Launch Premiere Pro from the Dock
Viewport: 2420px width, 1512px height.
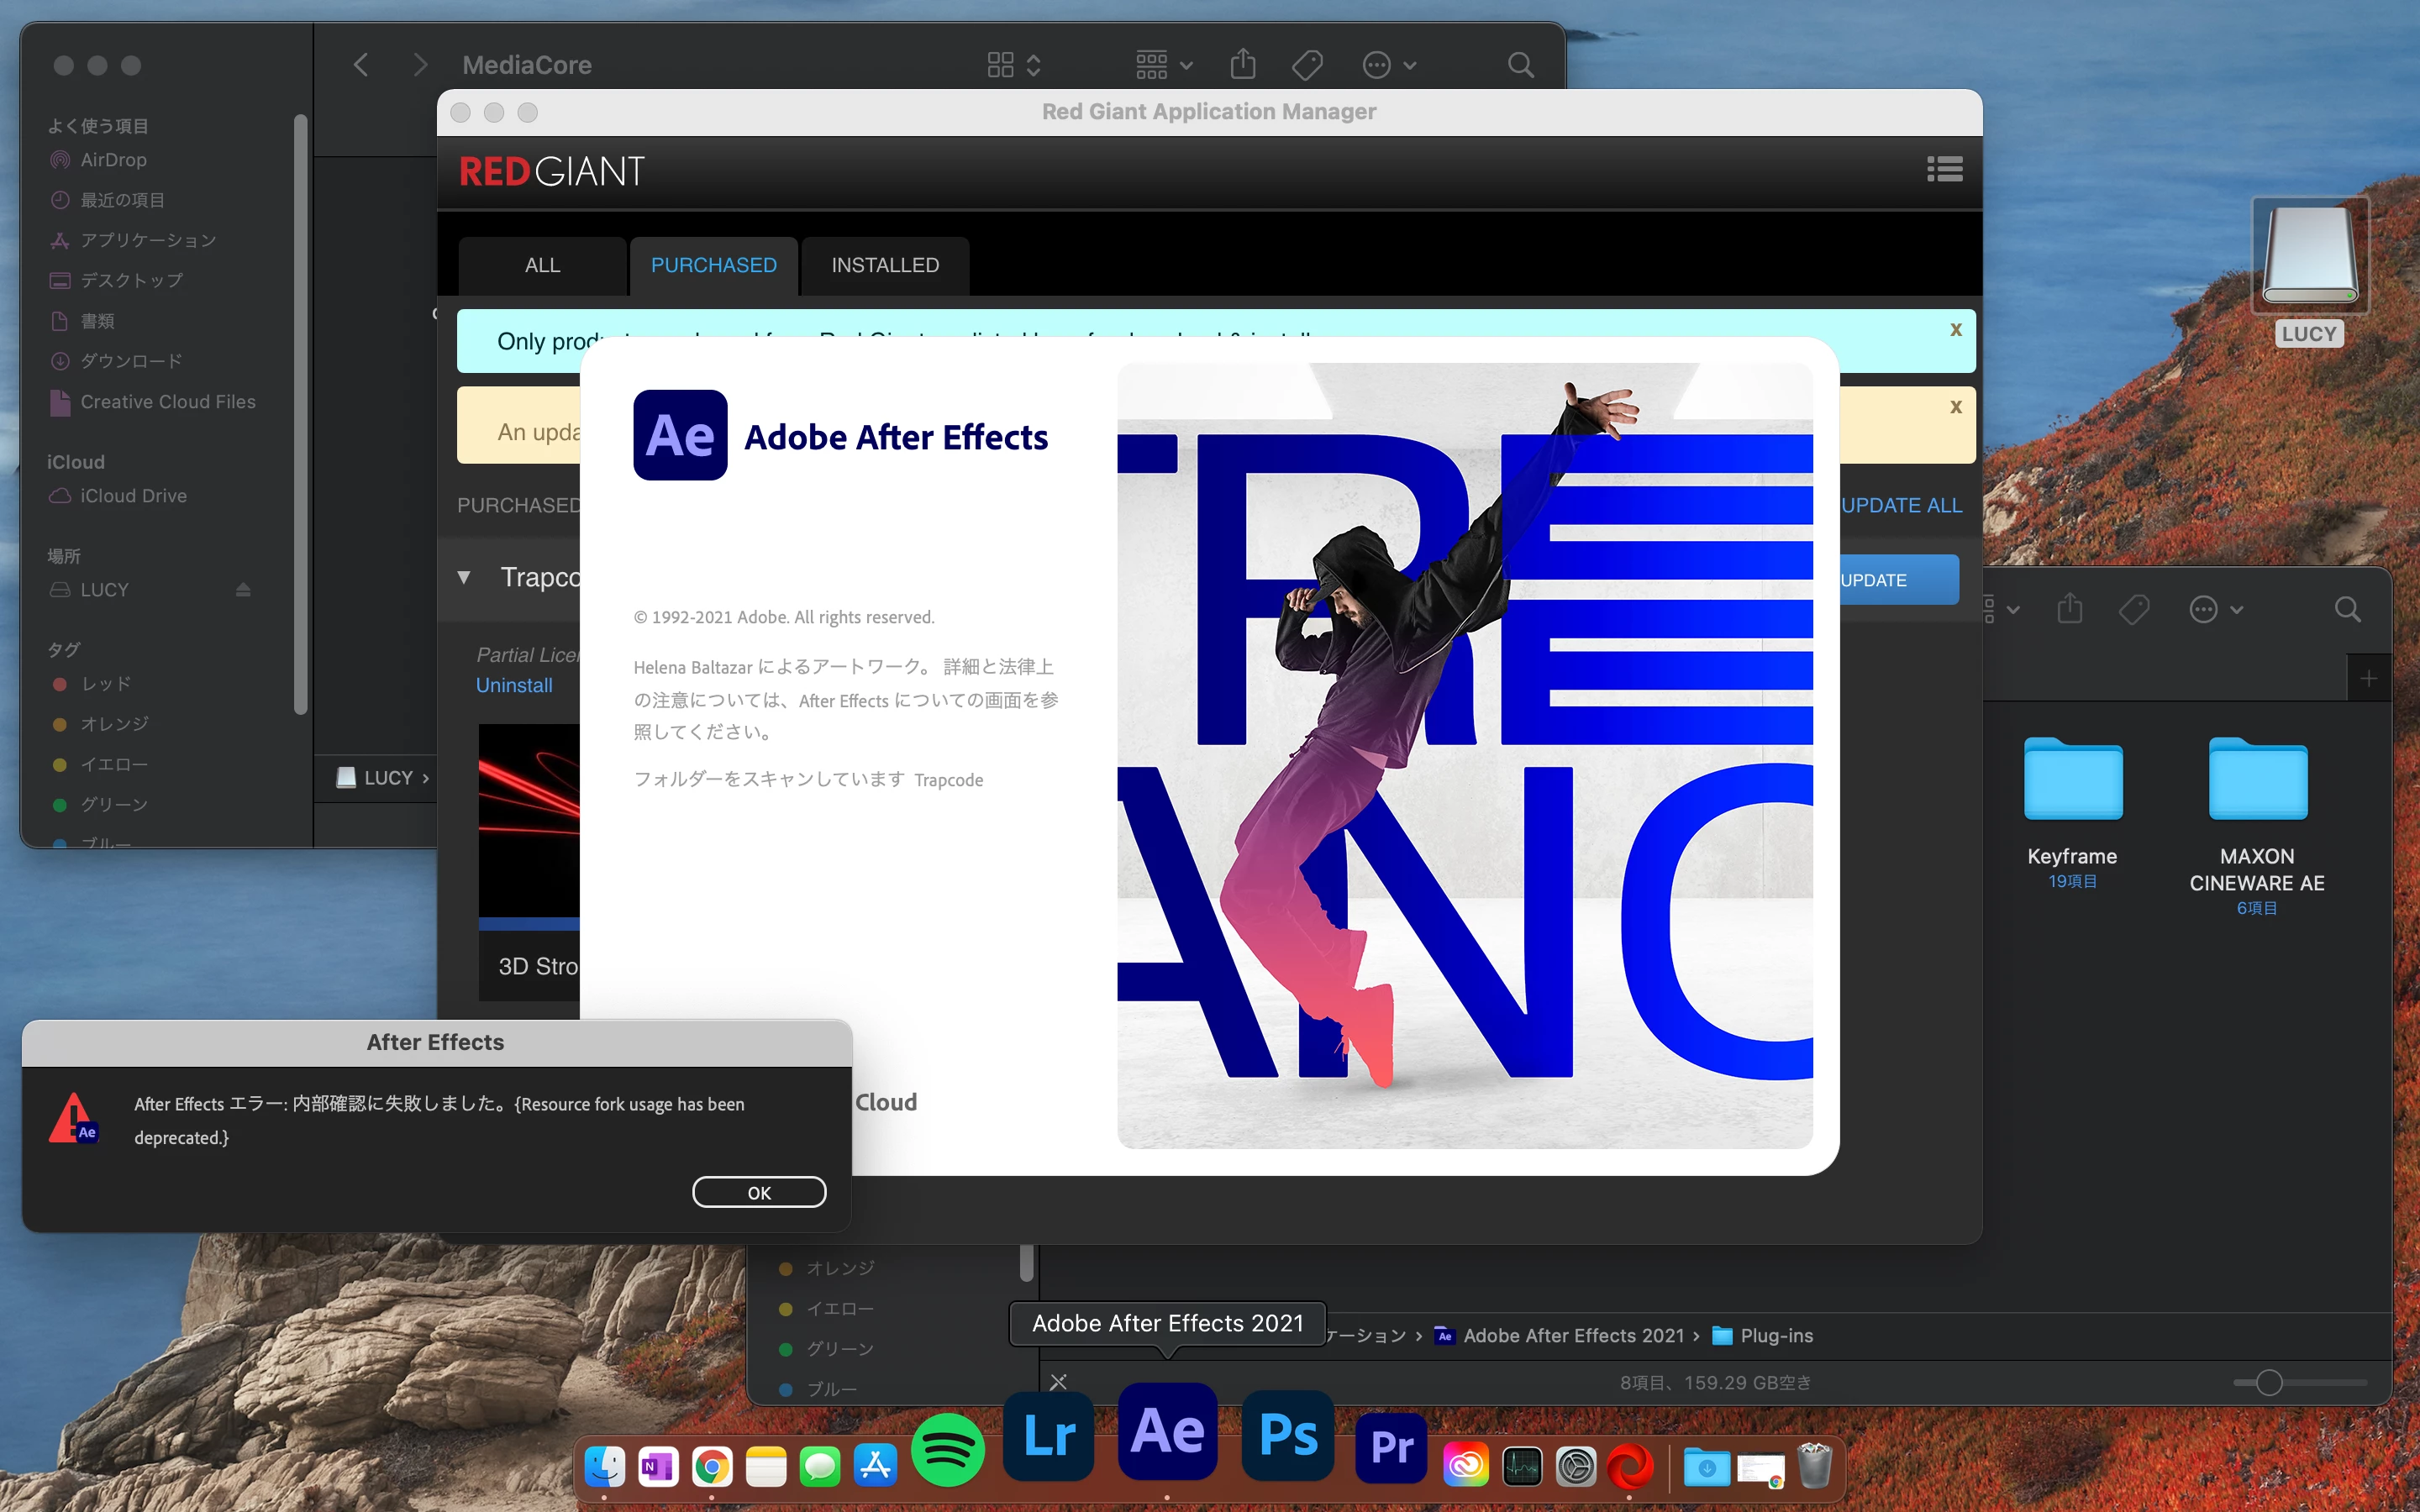click(1391, 1446)
